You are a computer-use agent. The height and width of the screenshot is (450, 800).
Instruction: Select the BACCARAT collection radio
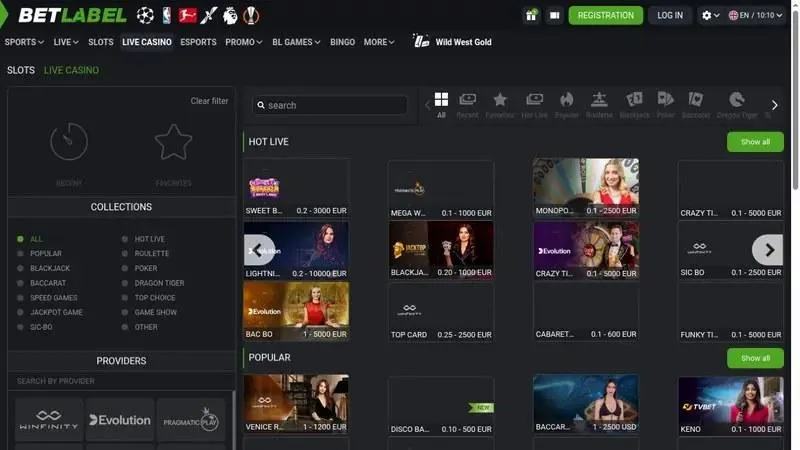click(x=20, y=283)
